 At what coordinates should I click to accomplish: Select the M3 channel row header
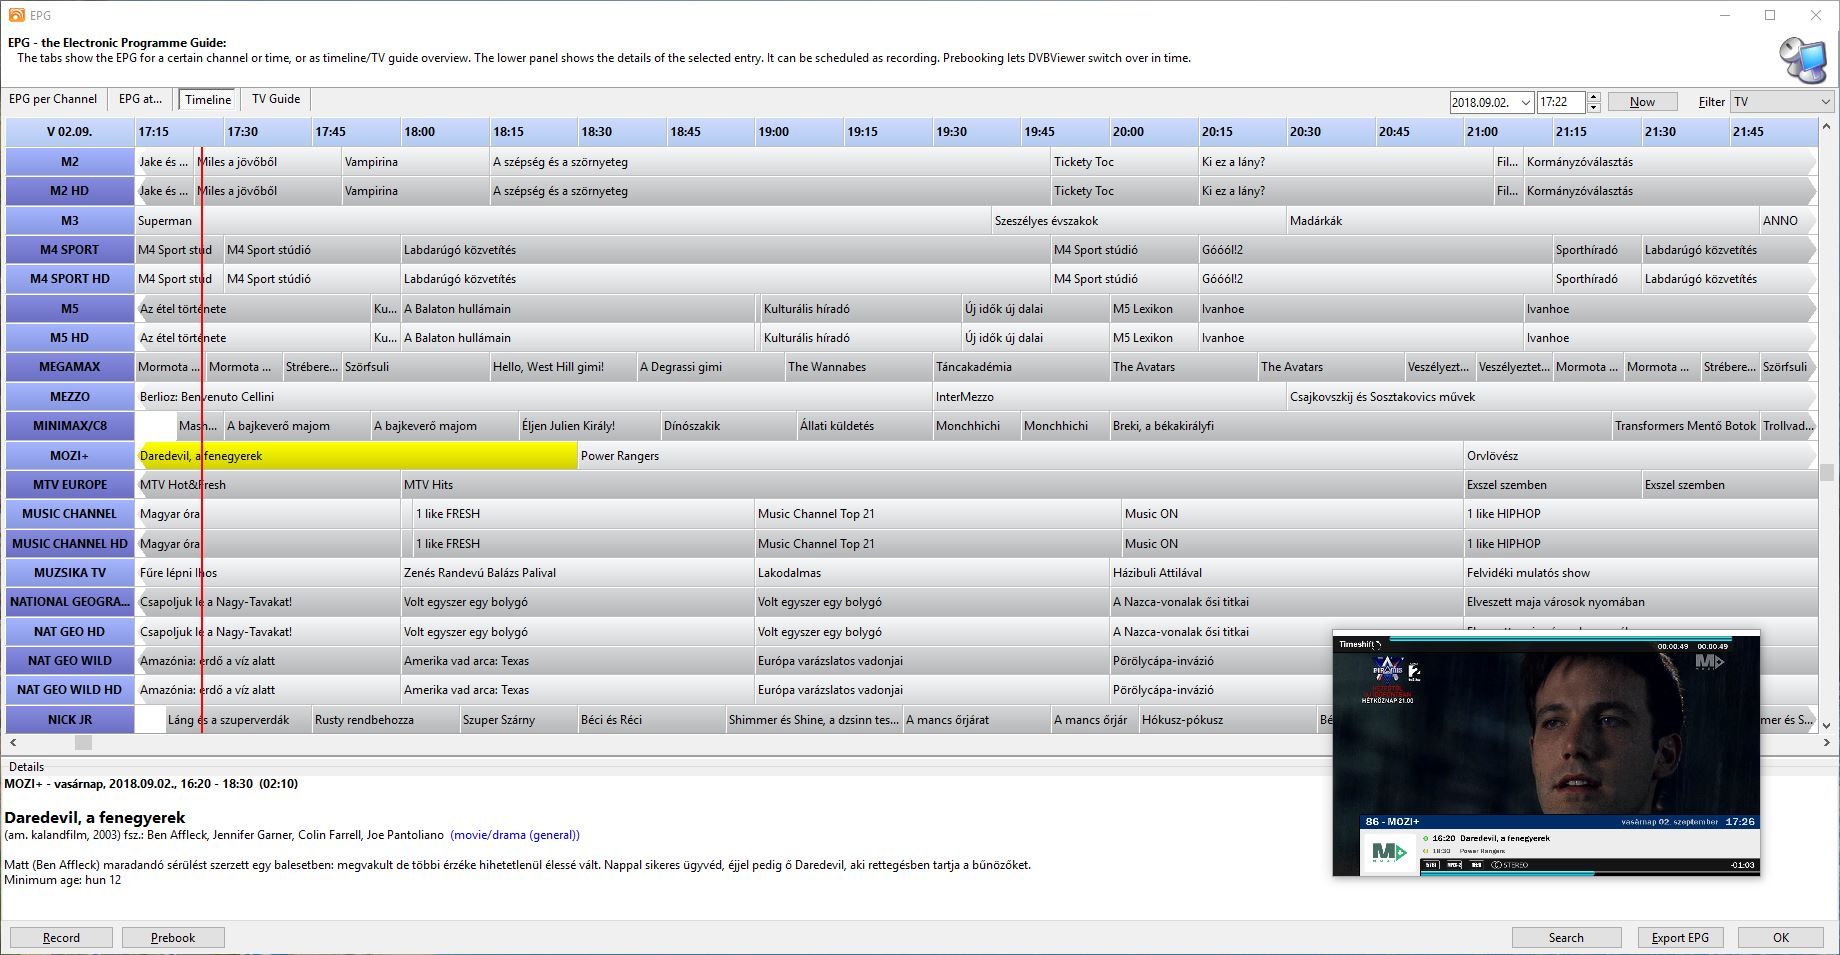pos(70,221)
